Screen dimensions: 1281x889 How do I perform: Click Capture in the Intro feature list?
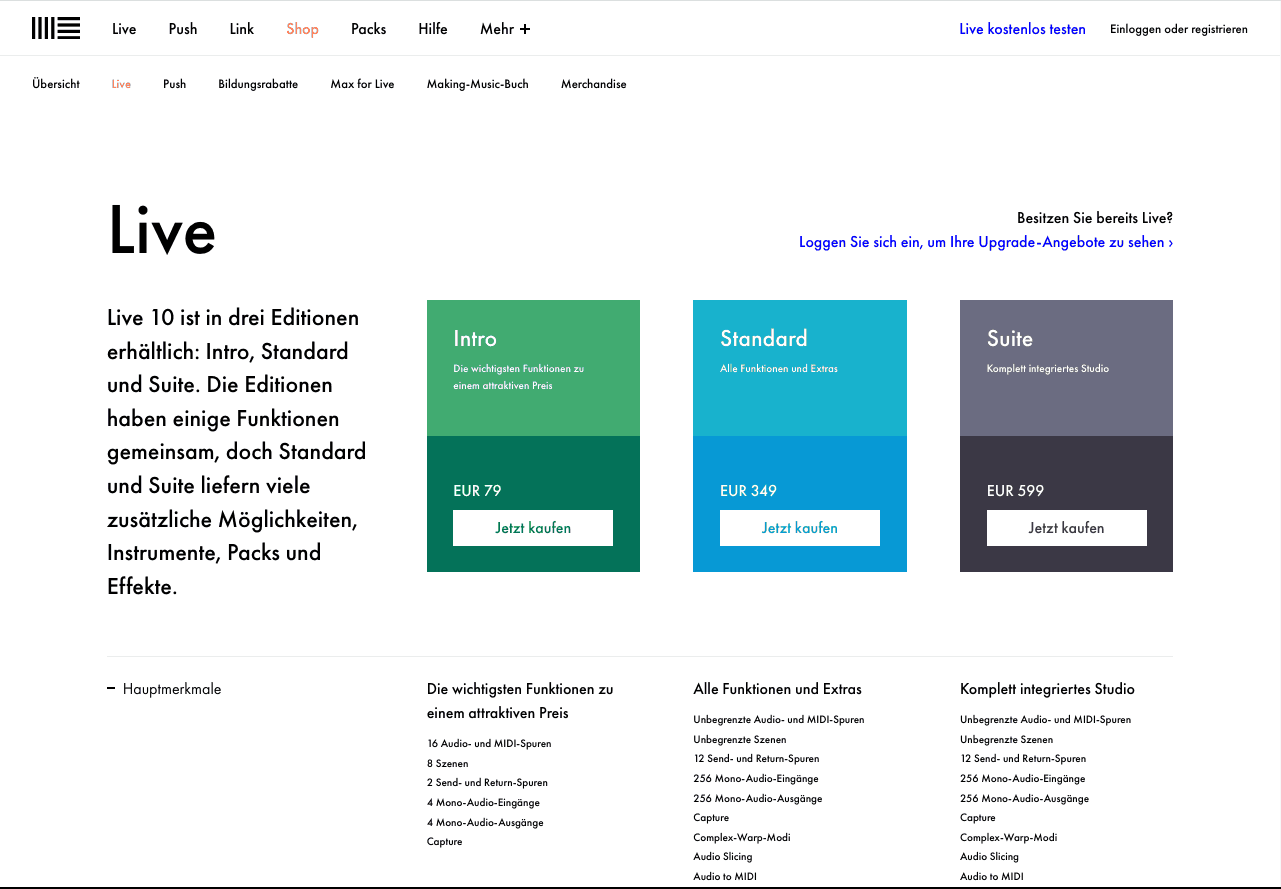(445, 841)
